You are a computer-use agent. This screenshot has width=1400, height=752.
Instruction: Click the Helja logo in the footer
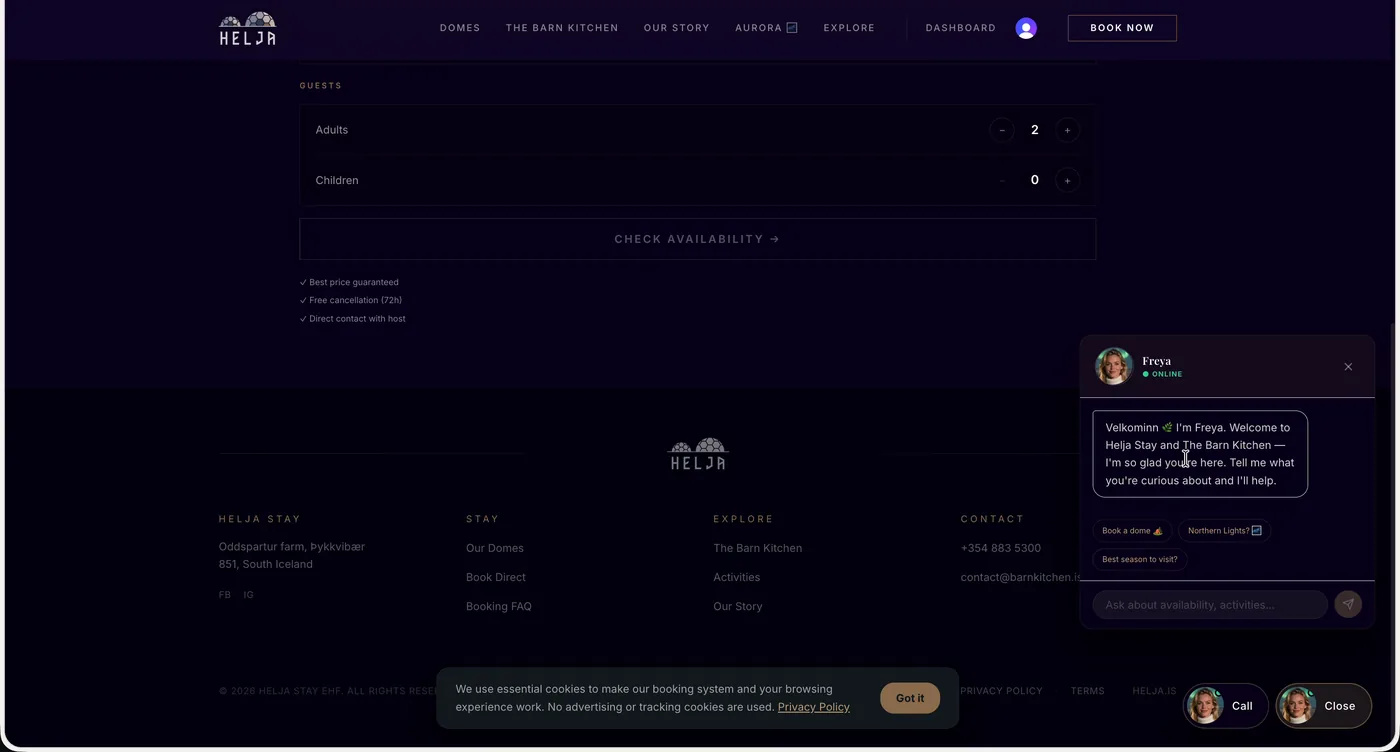pos(698,454)
